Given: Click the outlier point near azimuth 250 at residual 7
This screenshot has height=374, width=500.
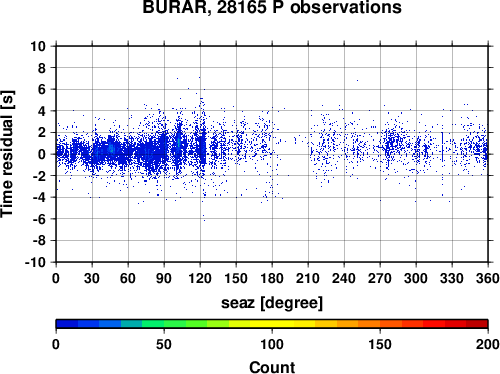Looking at the screenshot, I should [357, 80].
